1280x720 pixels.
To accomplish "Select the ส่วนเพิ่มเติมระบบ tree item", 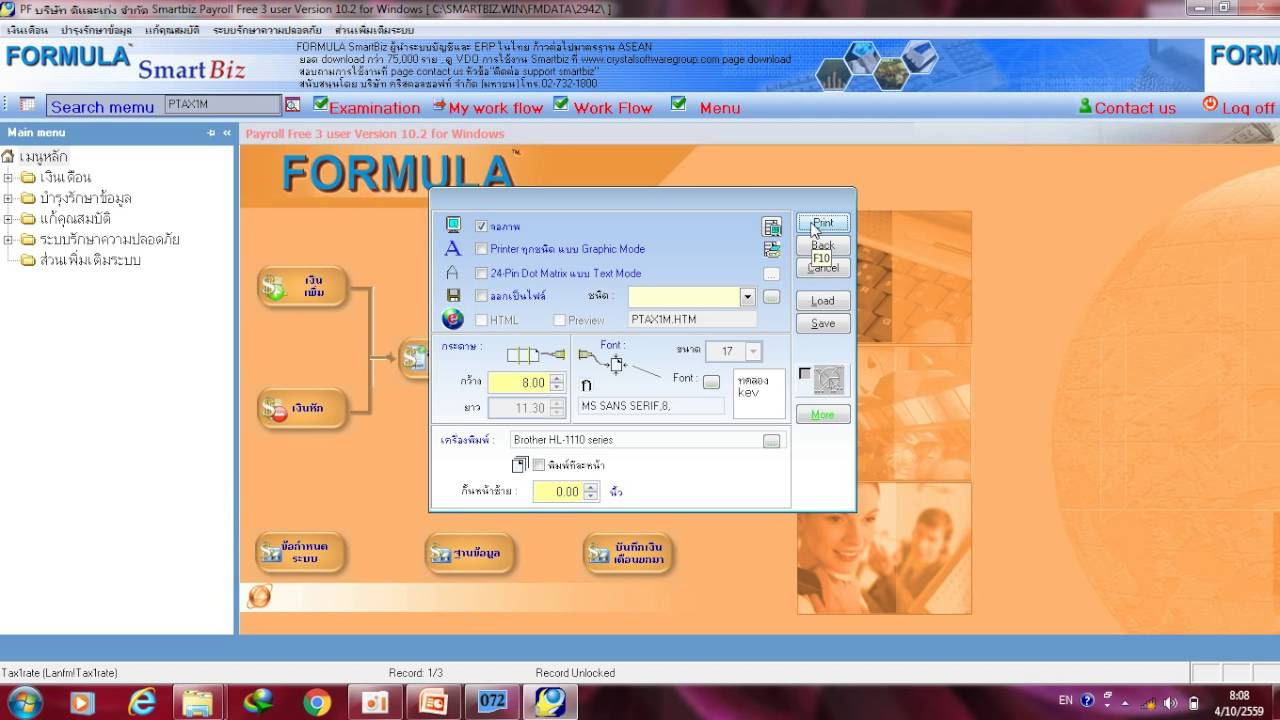I will pos(90,260).
